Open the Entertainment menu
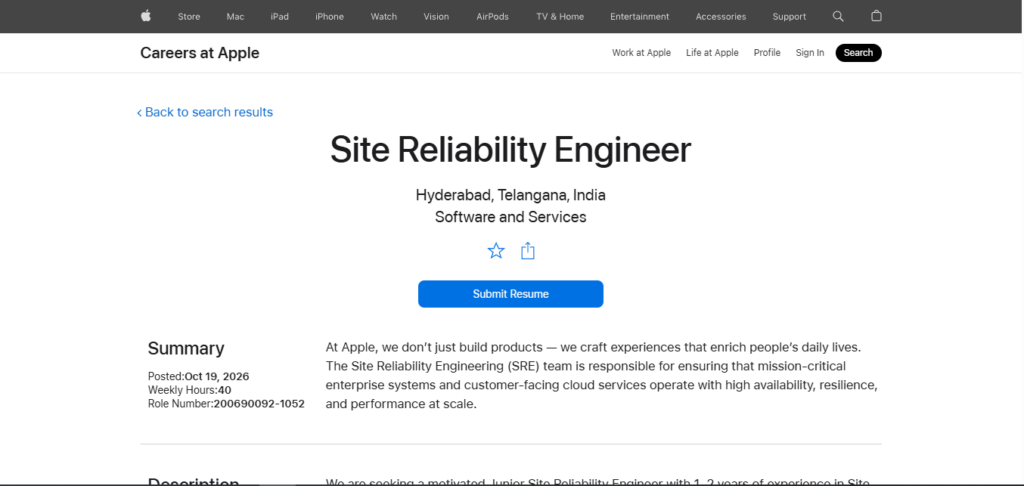Image resolution: width=1024 pixels, height=486 pixels. coord(639,16)
